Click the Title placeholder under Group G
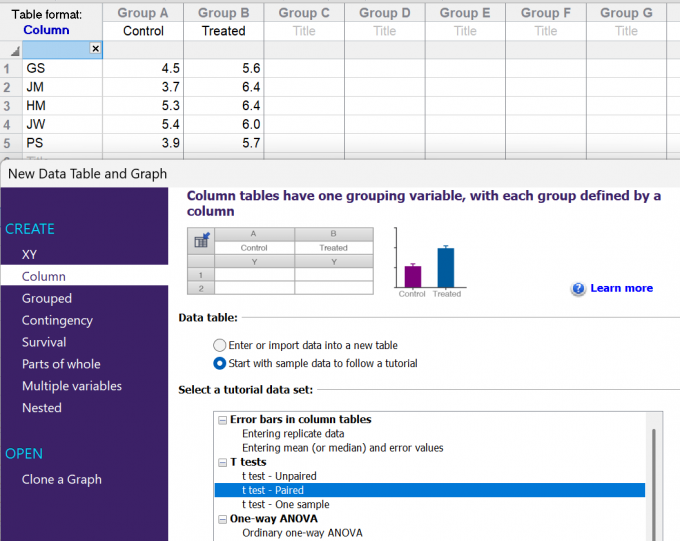This screenshot has width=680, height=541. tap(626, 31)
